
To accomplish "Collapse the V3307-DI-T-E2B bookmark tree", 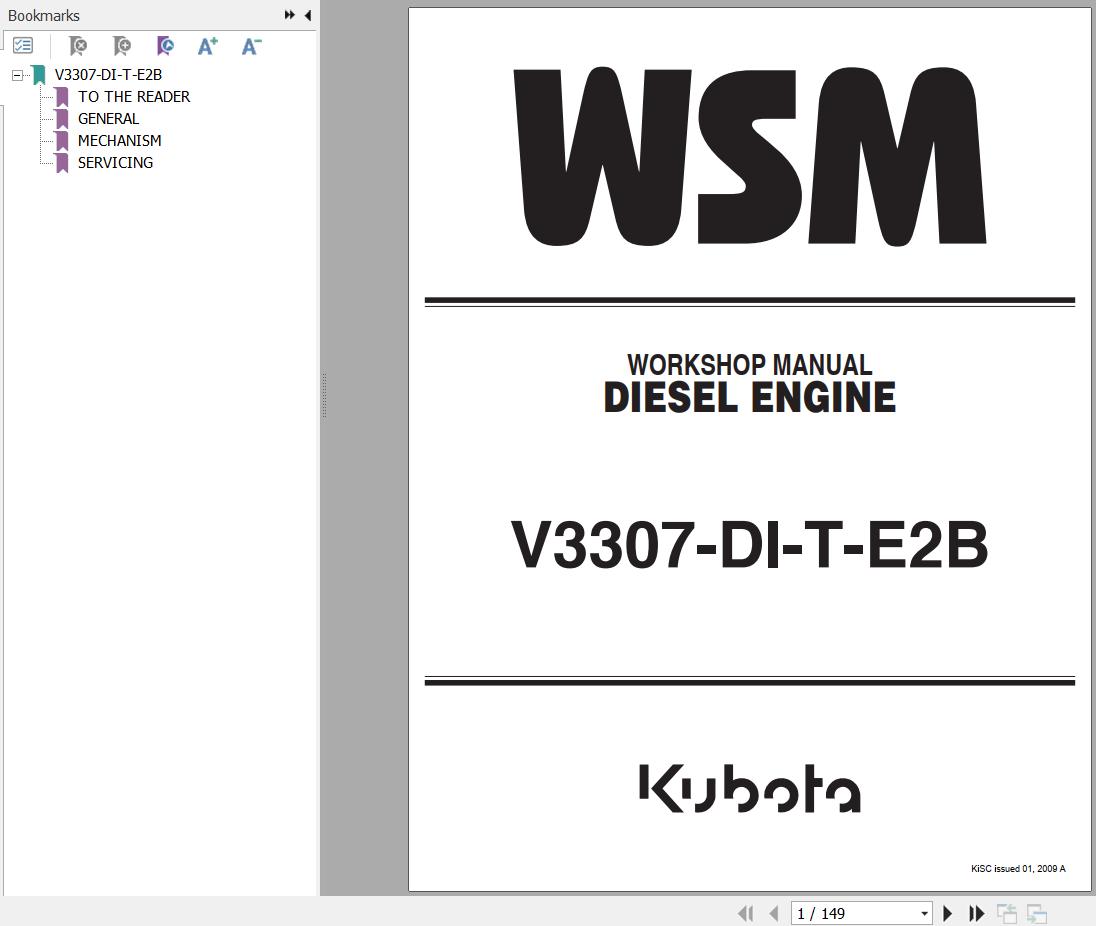I will [17, 75].
